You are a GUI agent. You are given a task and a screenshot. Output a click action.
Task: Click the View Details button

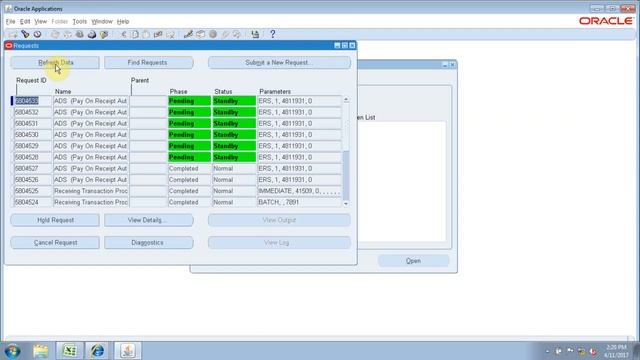(x=149, y=220)
